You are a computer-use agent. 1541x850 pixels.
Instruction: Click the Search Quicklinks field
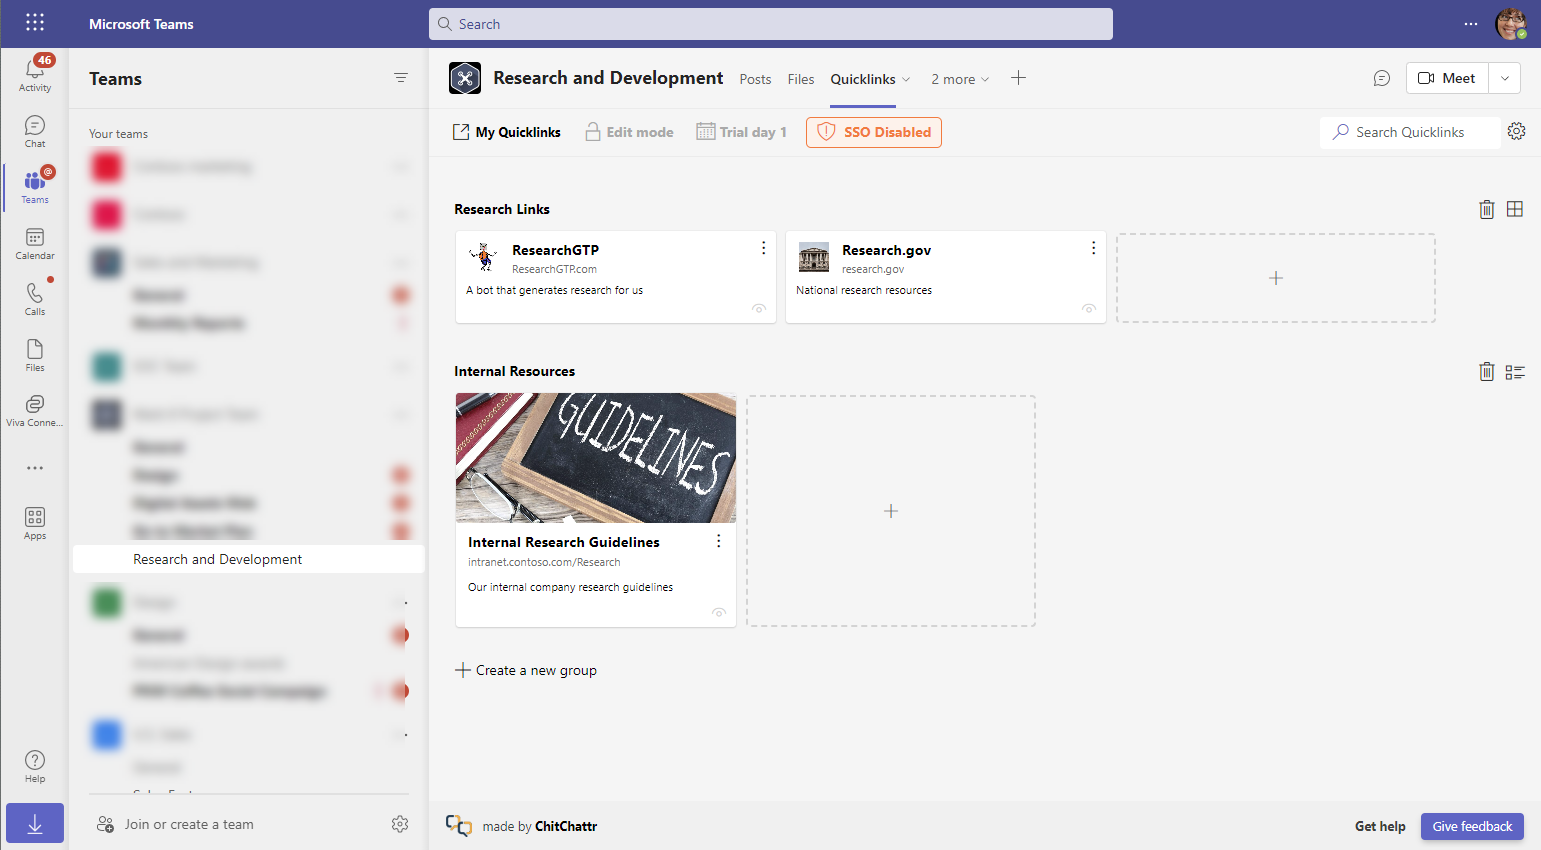point(1410,132)
